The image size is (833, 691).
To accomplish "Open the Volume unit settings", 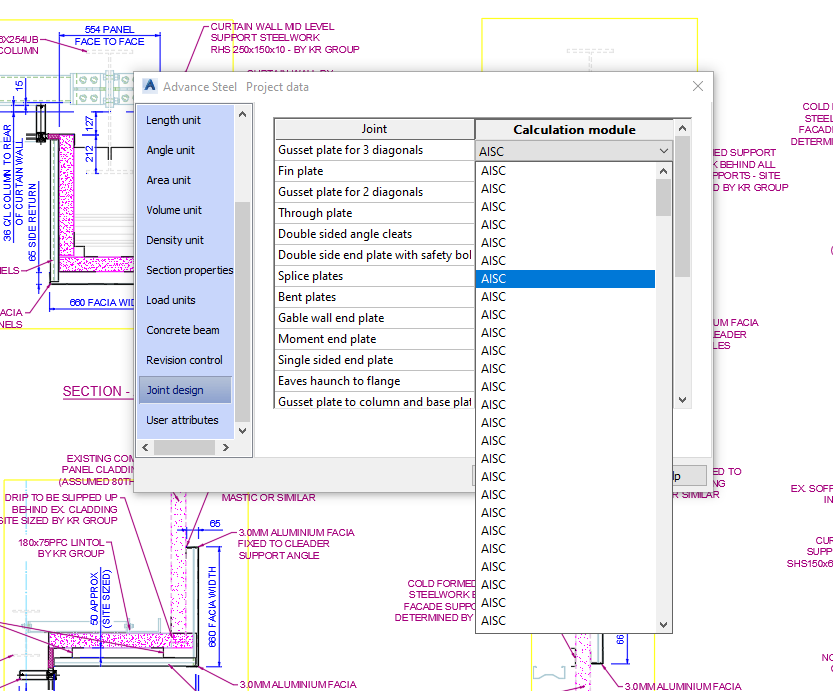I will [x=181, y=210].
